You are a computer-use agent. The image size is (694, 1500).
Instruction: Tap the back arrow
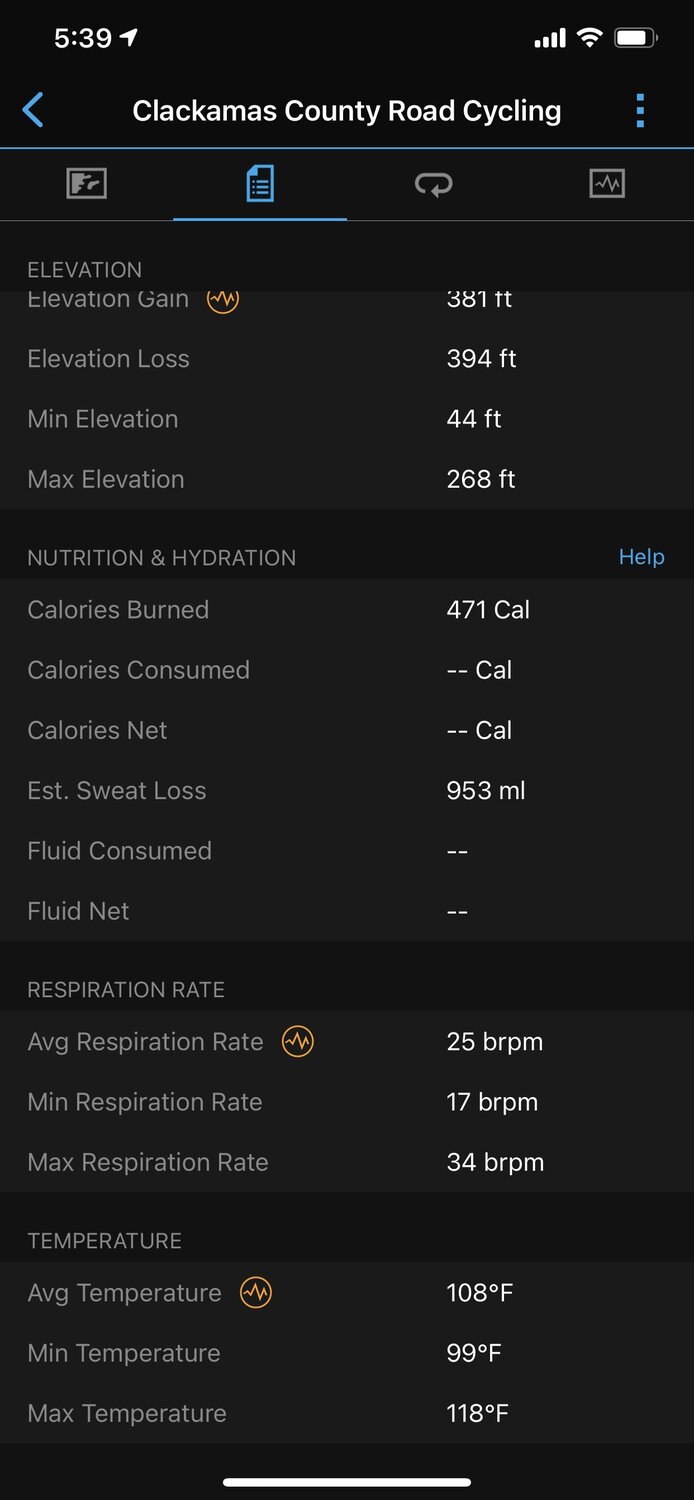pyautogui.click(x=33, y=110)
